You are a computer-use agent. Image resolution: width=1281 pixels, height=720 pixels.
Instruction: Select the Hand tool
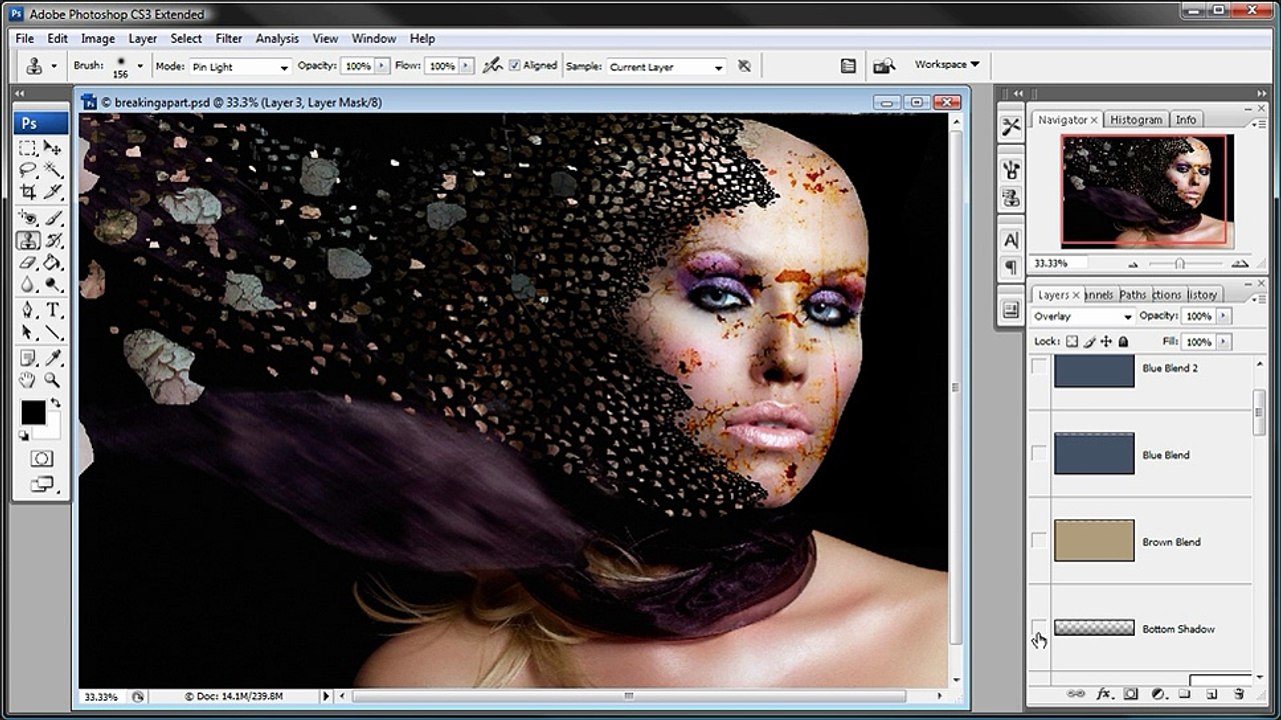pos(28,380)
